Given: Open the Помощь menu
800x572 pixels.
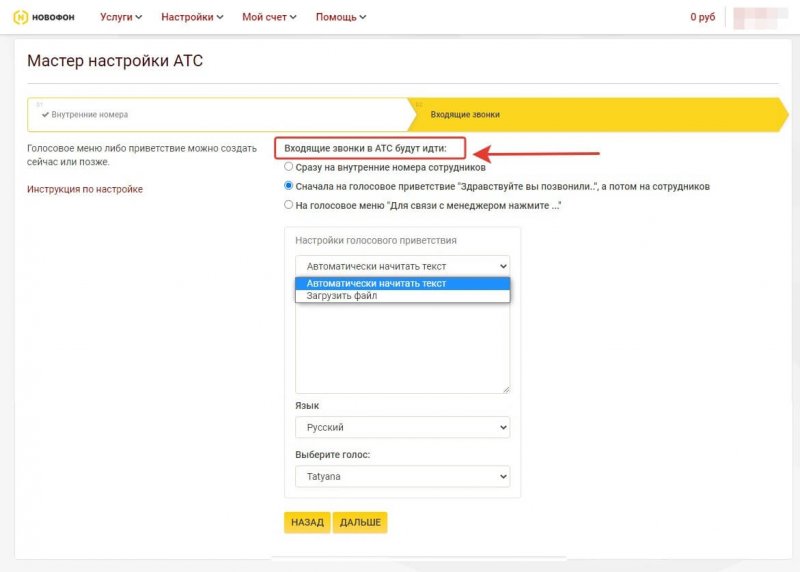Looking at the screenshot, I should pos(340,17).
